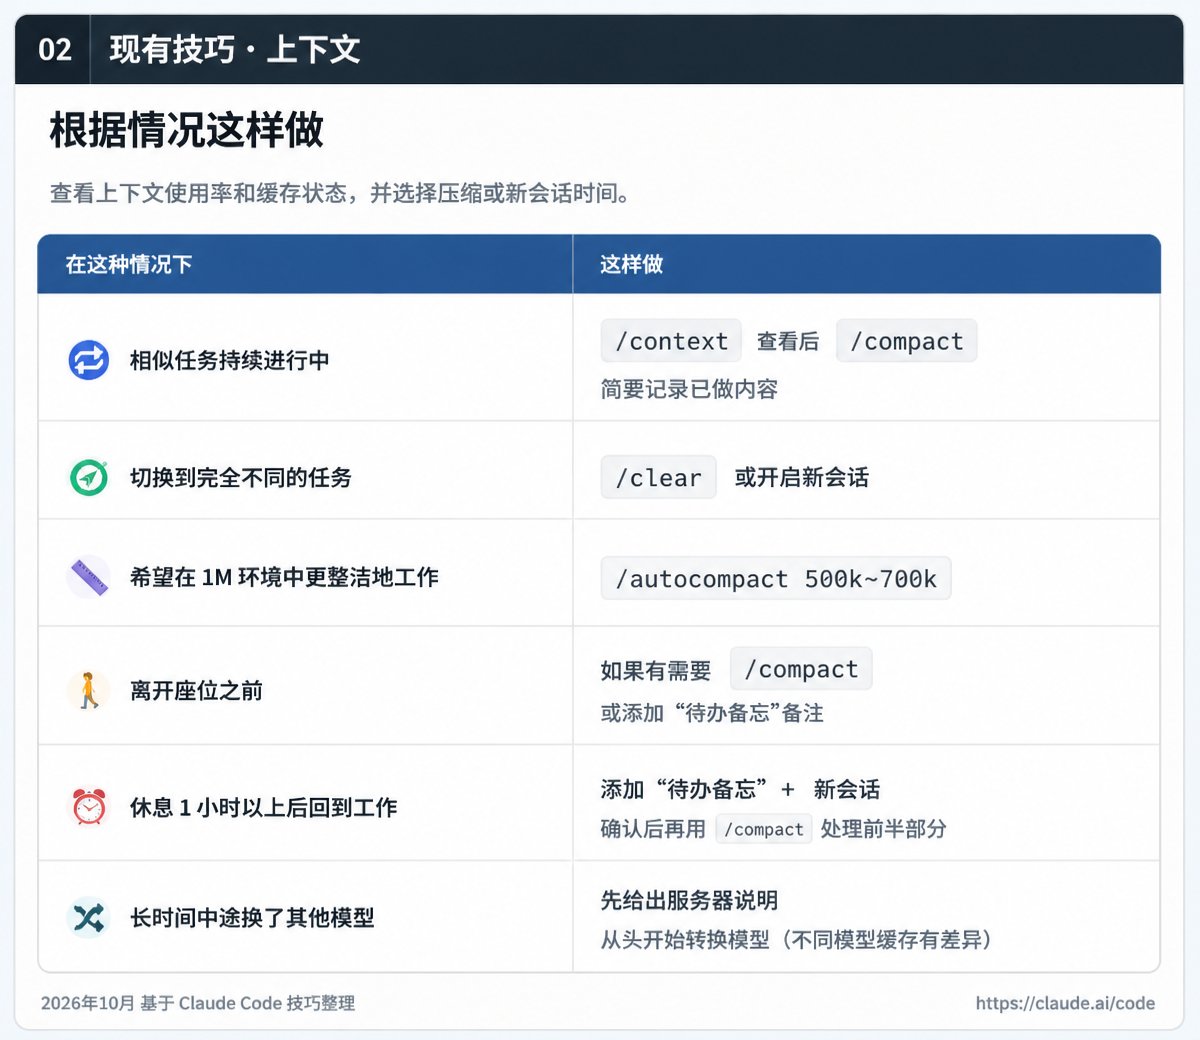Click the text 简要记录已做内容
Image resolution: width=1200 pixels, height=1040 pixels.
tap(689, 389)
